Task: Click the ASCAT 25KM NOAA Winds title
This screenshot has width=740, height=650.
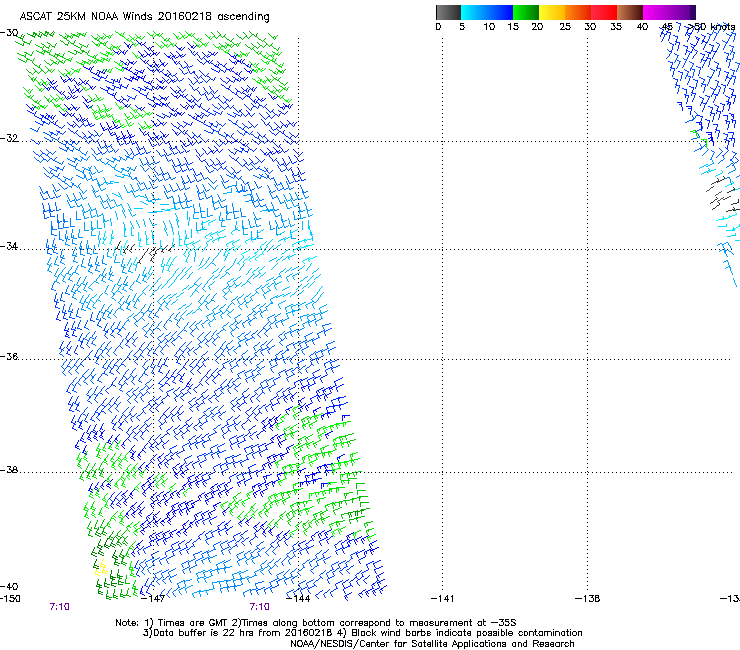Action: coord(144,17)
